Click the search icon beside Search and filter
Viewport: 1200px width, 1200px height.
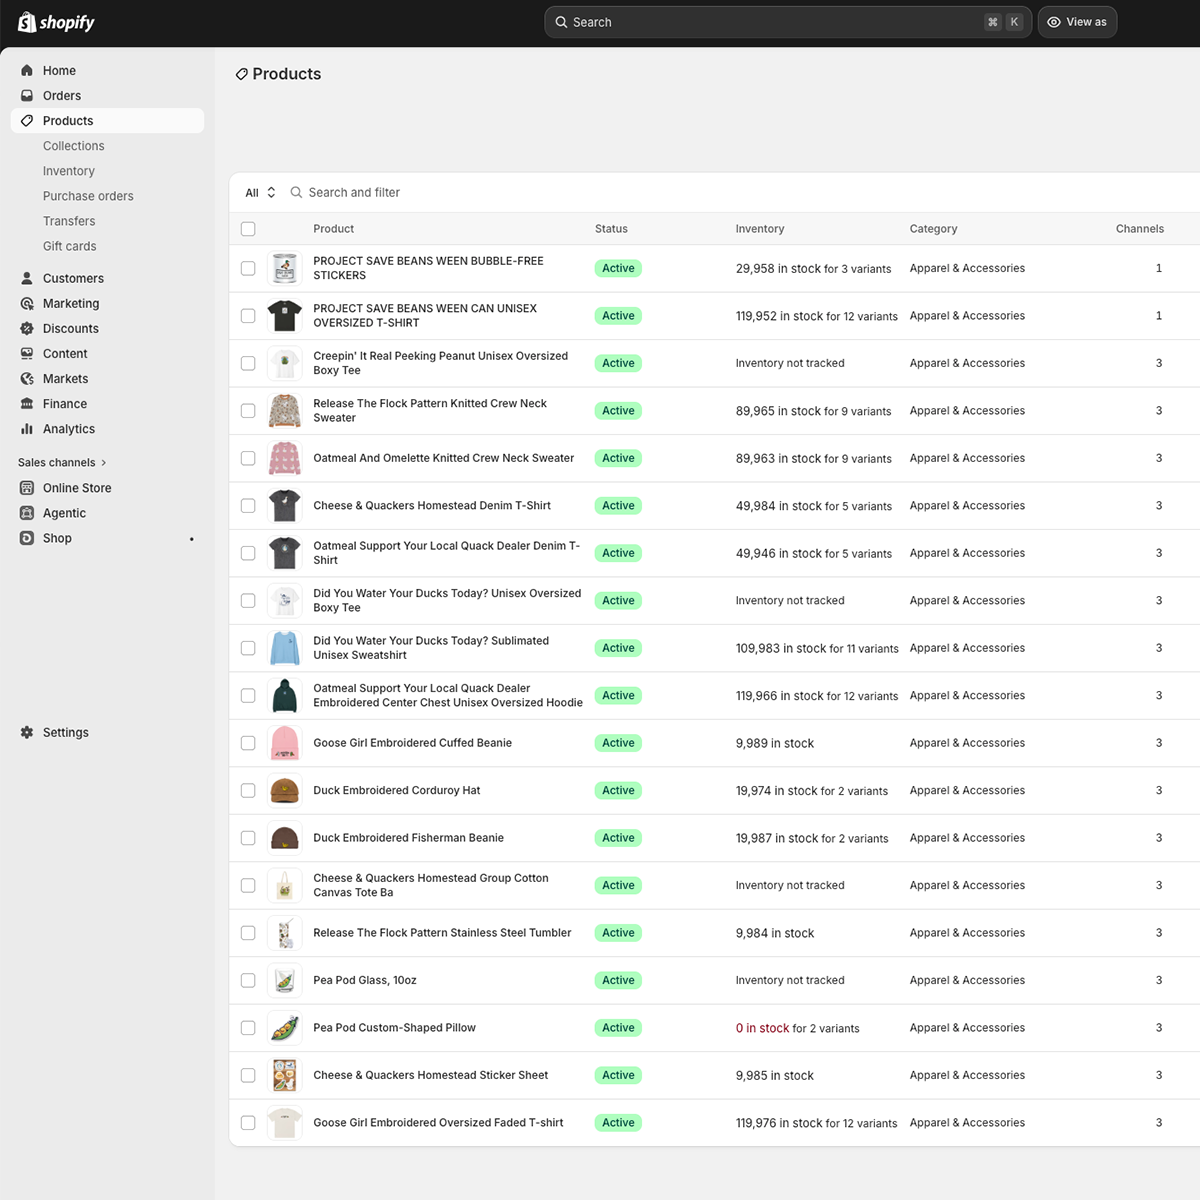[296, 192]
